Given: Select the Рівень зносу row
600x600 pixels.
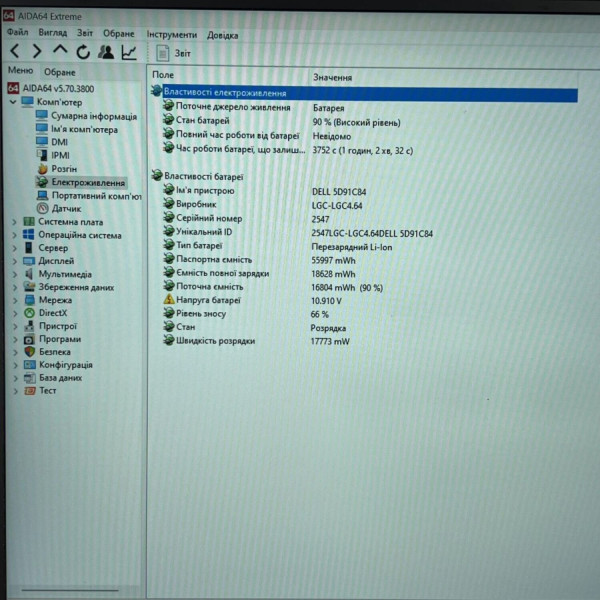Looking at the screenshot, I should point(245,314).
